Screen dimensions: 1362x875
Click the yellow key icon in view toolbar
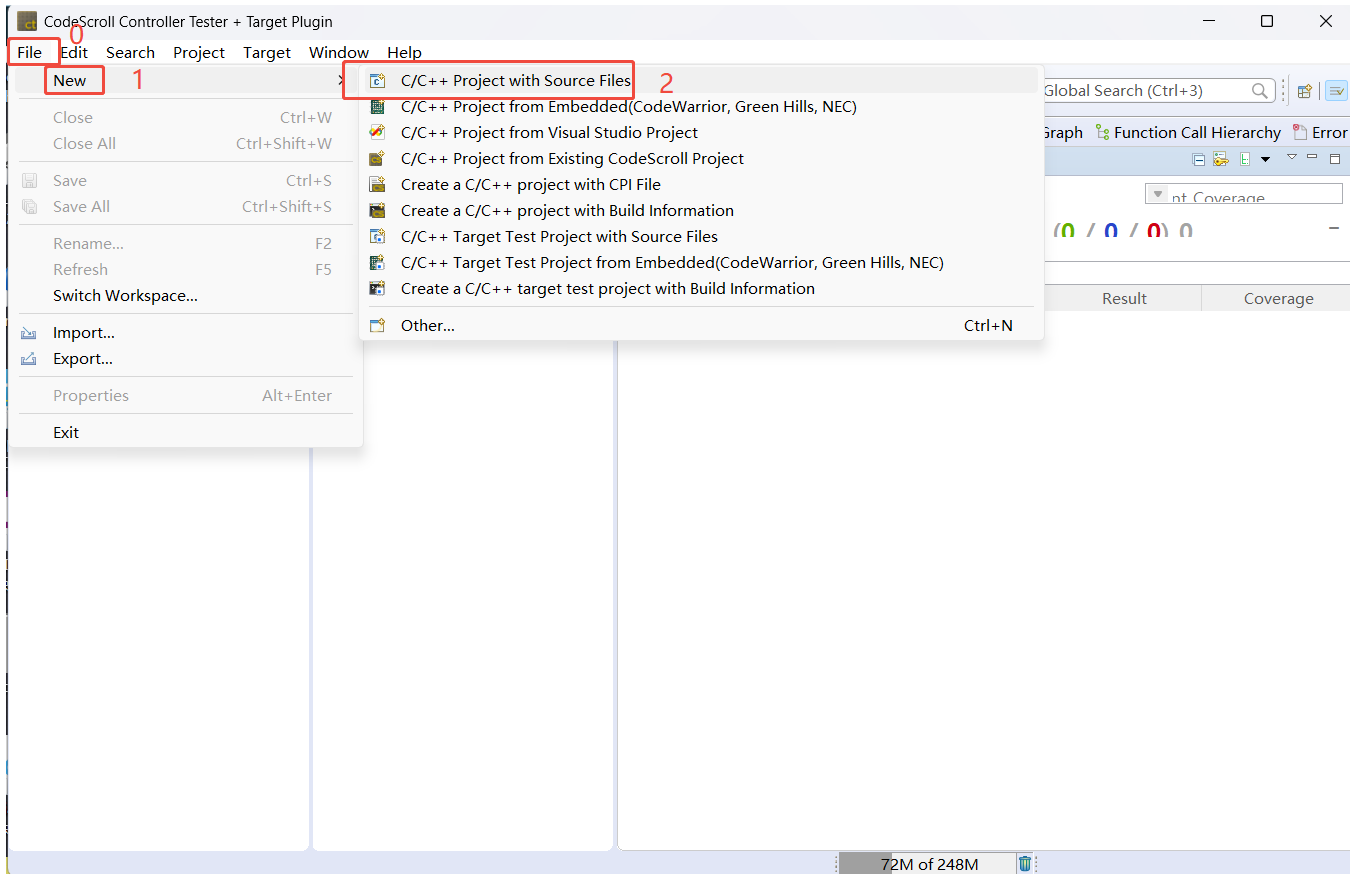click(1221, 159)
